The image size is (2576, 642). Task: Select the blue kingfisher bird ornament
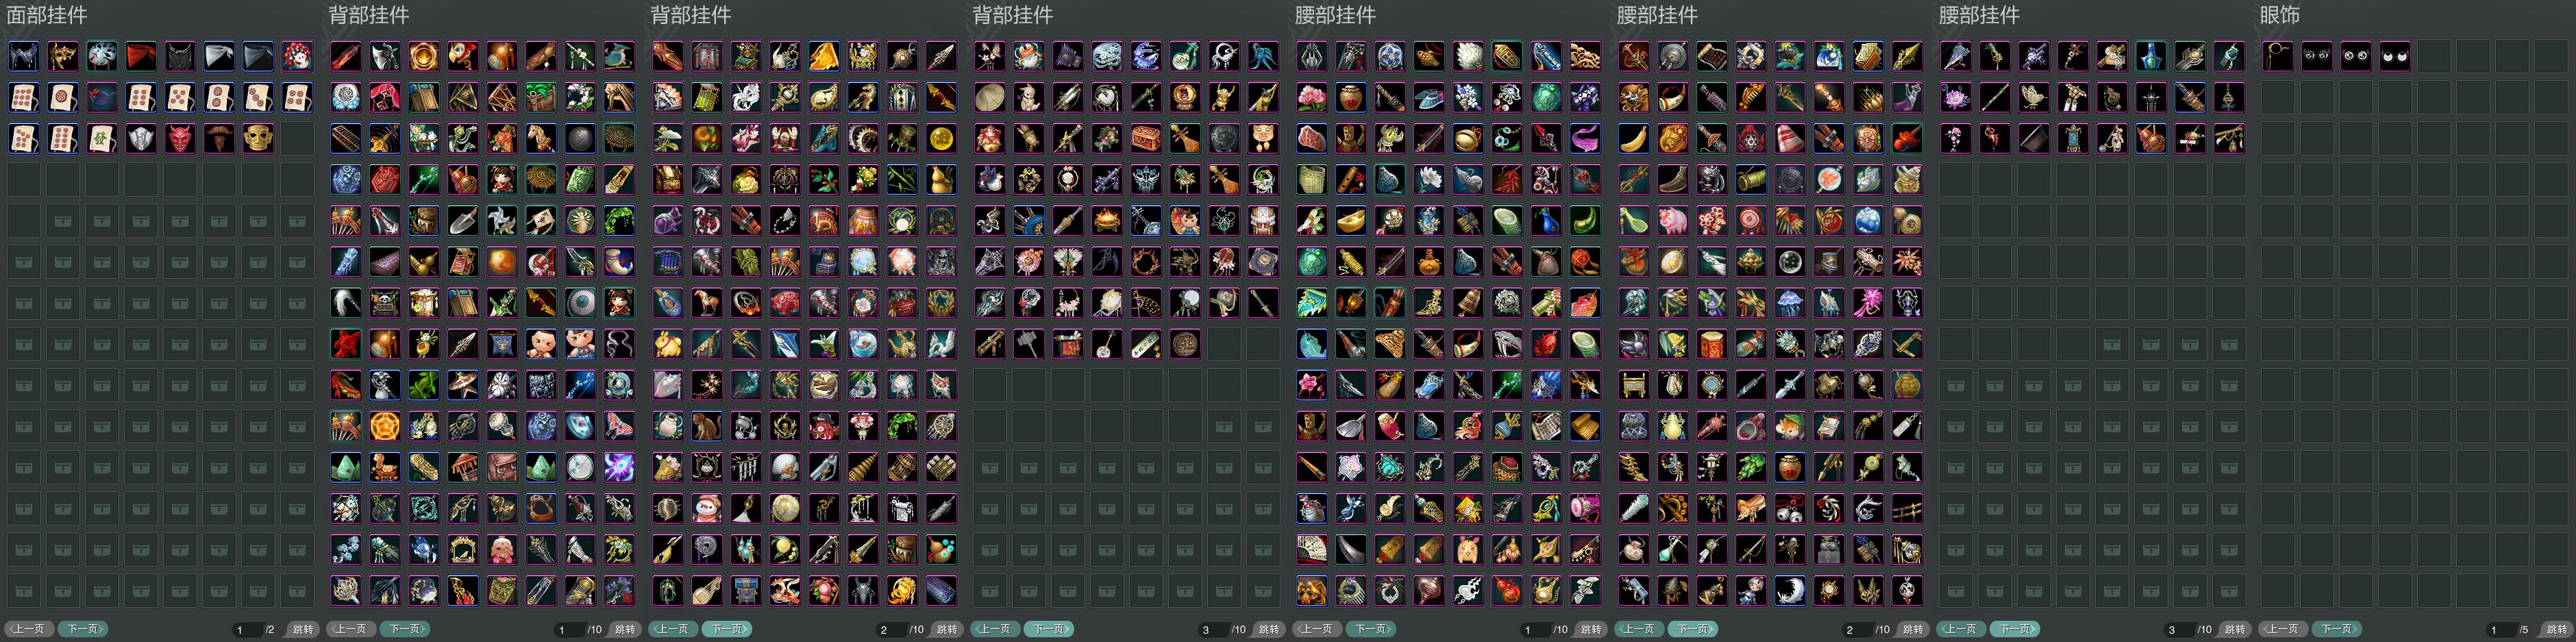pyautogui.click(x=619, y=56)
